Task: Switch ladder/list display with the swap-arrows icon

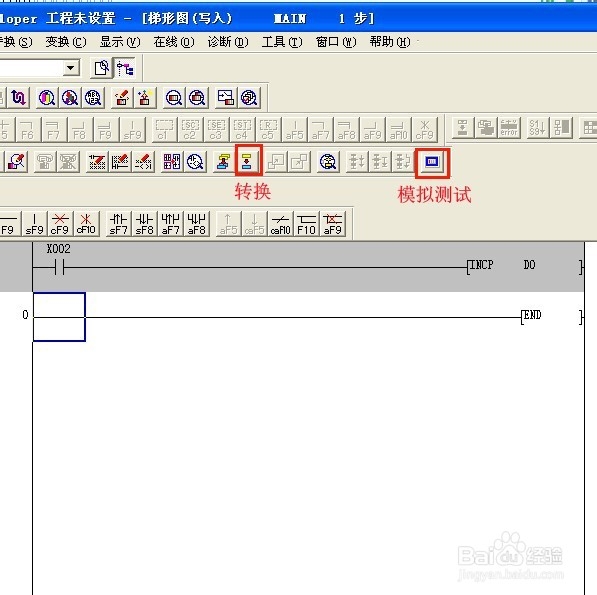Action: pos(18,98)
